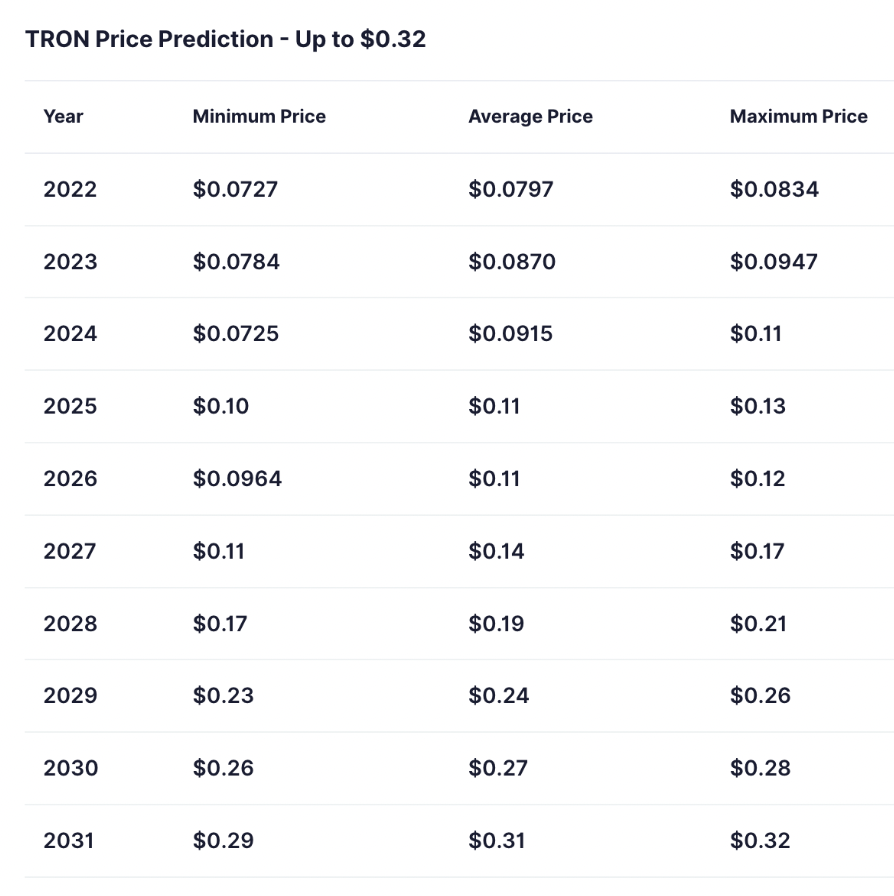Select the $0.0727 minimum price value
894x896 pixels.
[235, 189]
